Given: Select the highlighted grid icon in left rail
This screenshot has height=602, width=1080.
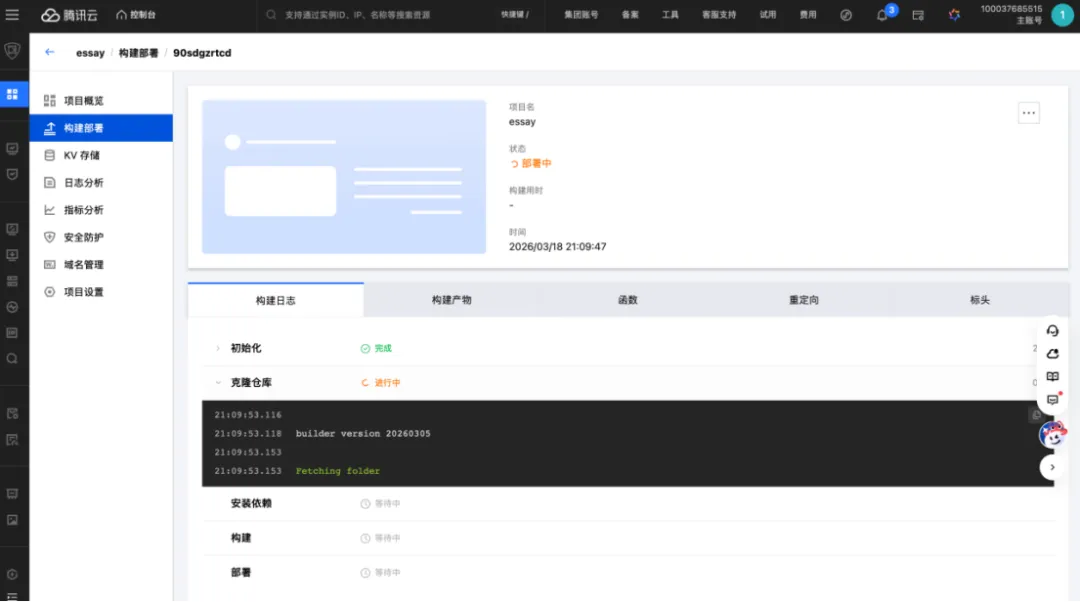Looking at the screenshot, I should (12, 94).
